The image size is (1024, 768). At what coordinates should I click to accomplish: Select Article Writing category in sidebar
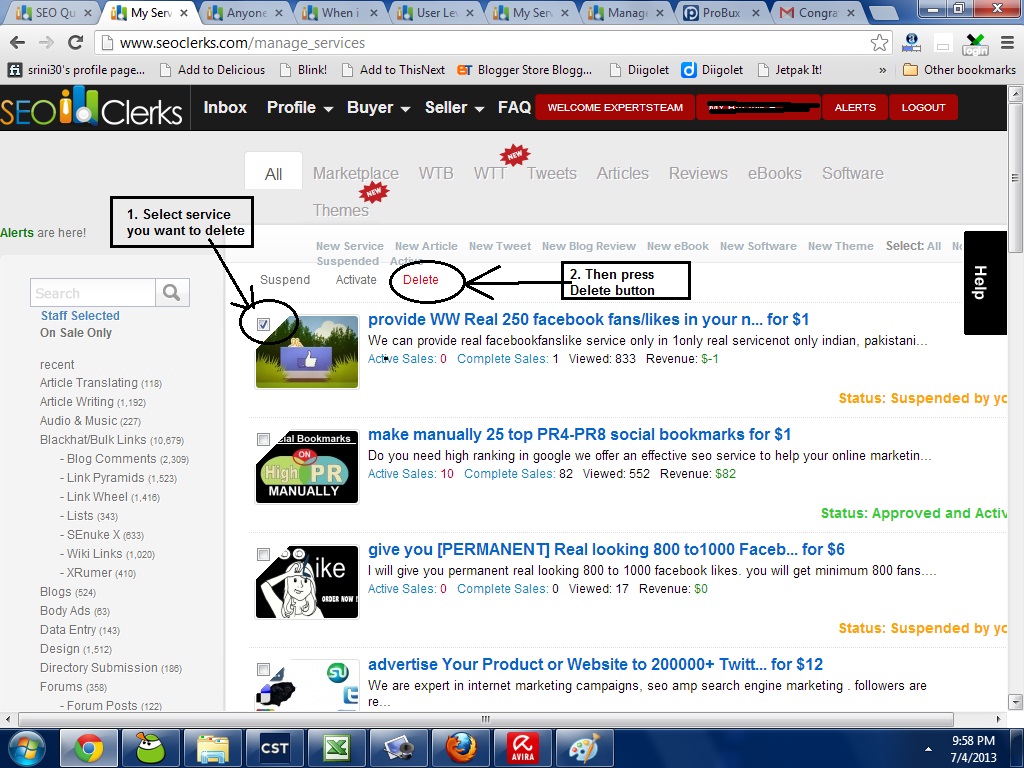[x=93, y=402]
